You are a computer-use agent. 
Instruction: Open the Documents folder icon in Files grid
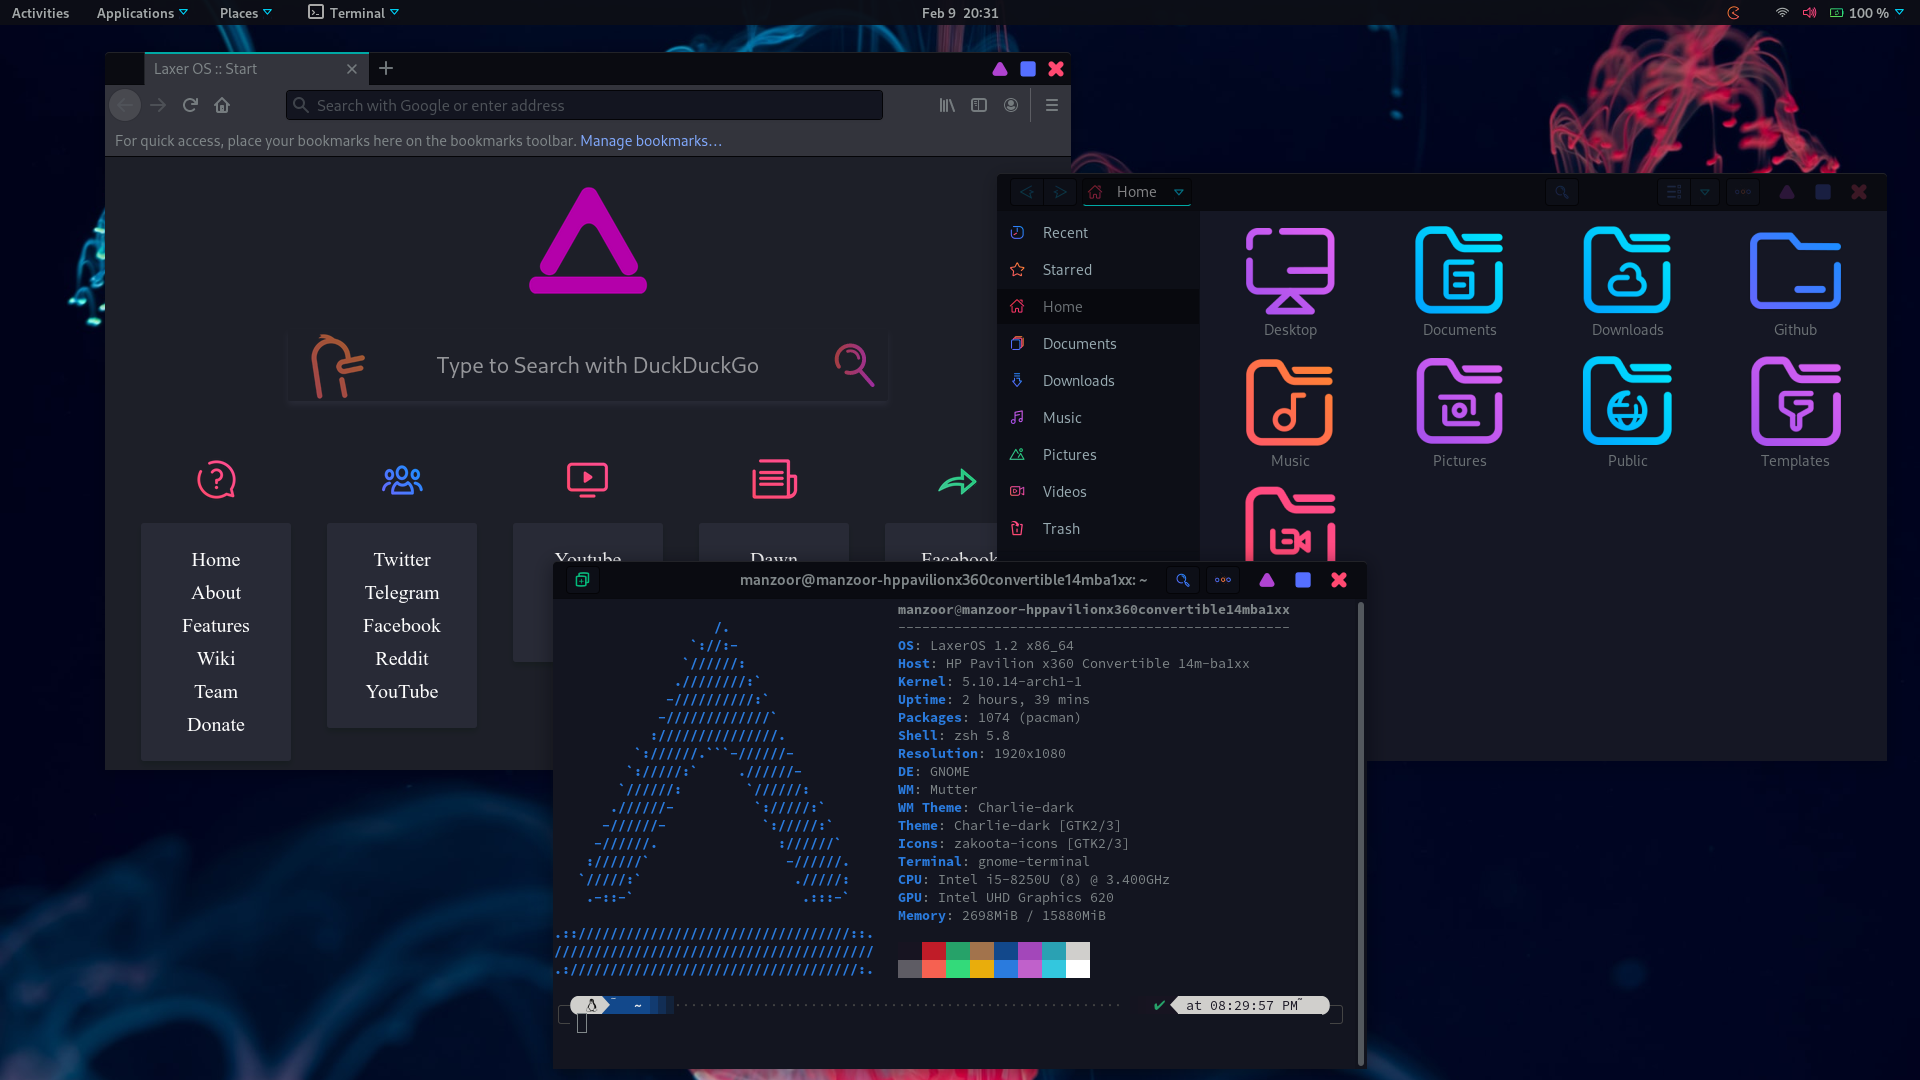(1459, 271)
